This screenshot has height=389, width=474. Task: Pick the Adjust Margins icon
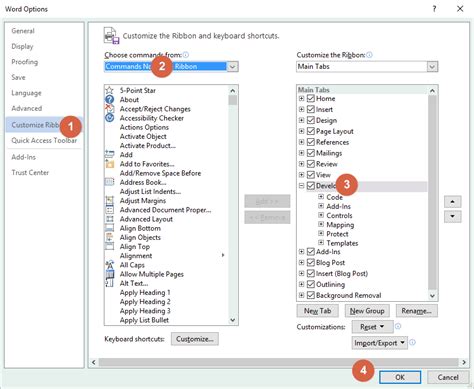coord(109,200)
